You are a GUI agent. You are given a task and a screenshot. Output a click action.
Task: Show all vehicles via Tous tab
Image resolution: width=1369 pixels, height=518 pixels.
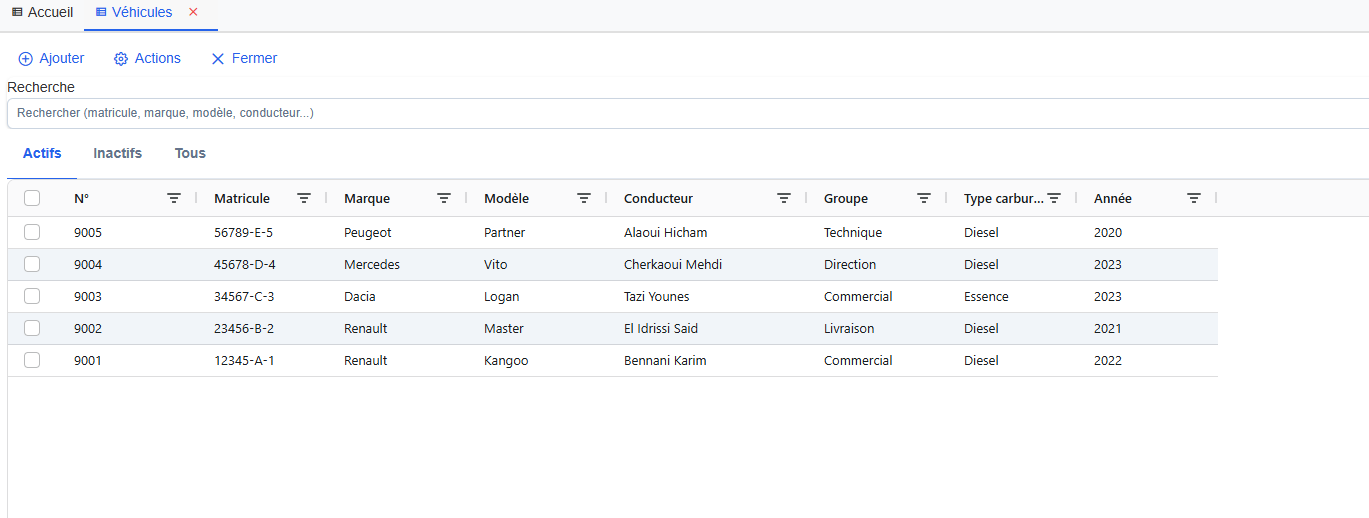pyautogui.click(x=190, y=153)
